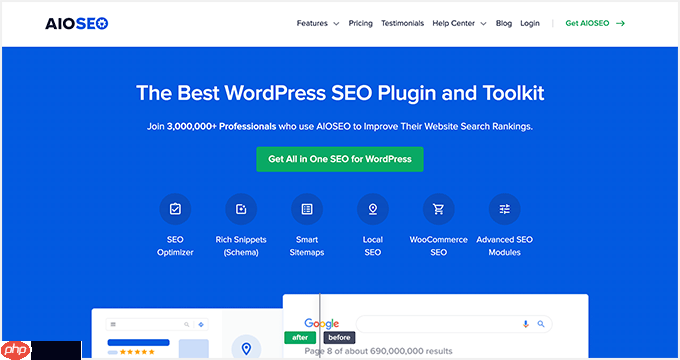
Task: Click the Advanced SEO Modules label
Action: pyautogui.click(x=504, y=246)
